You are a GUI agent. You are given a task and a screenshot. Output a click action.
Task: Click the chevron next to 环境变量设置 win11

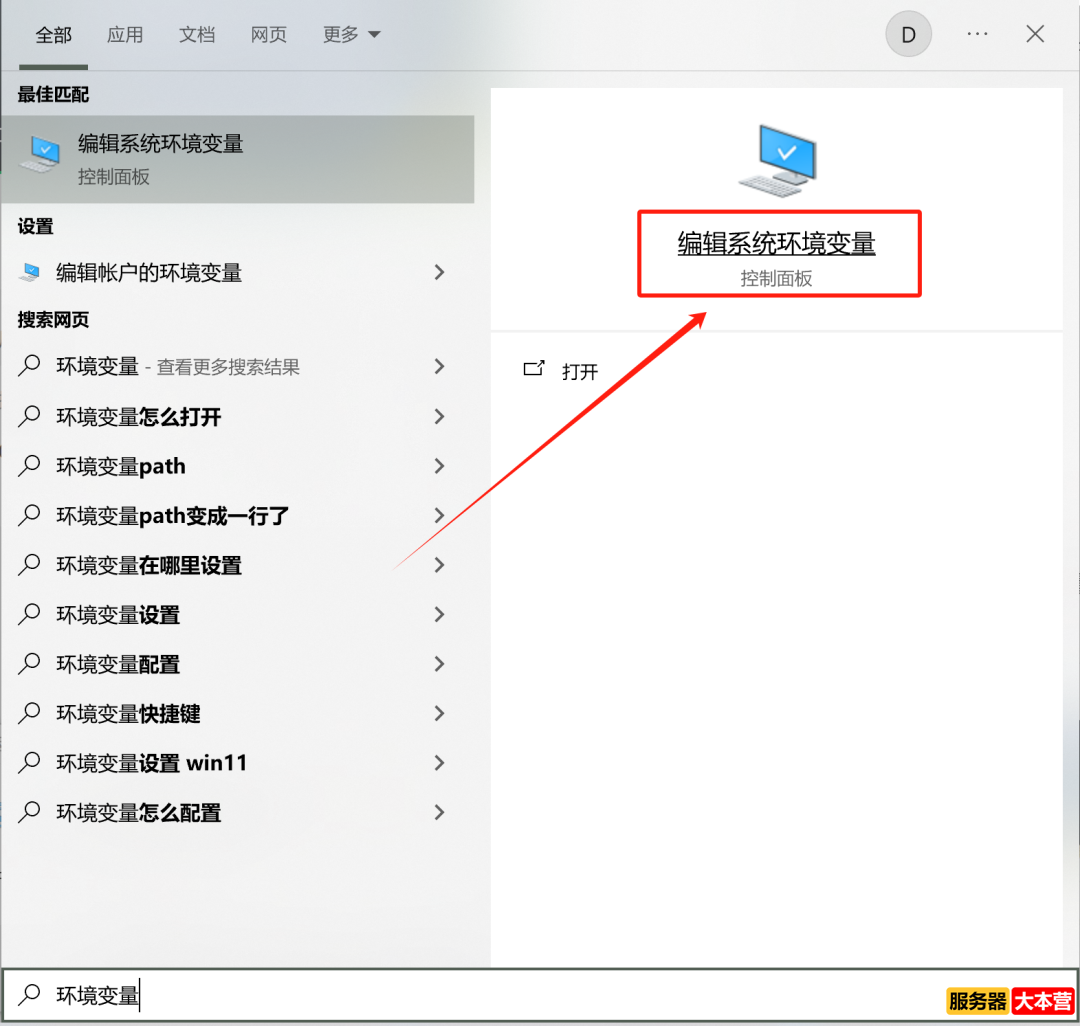click(x=439, y=763)
